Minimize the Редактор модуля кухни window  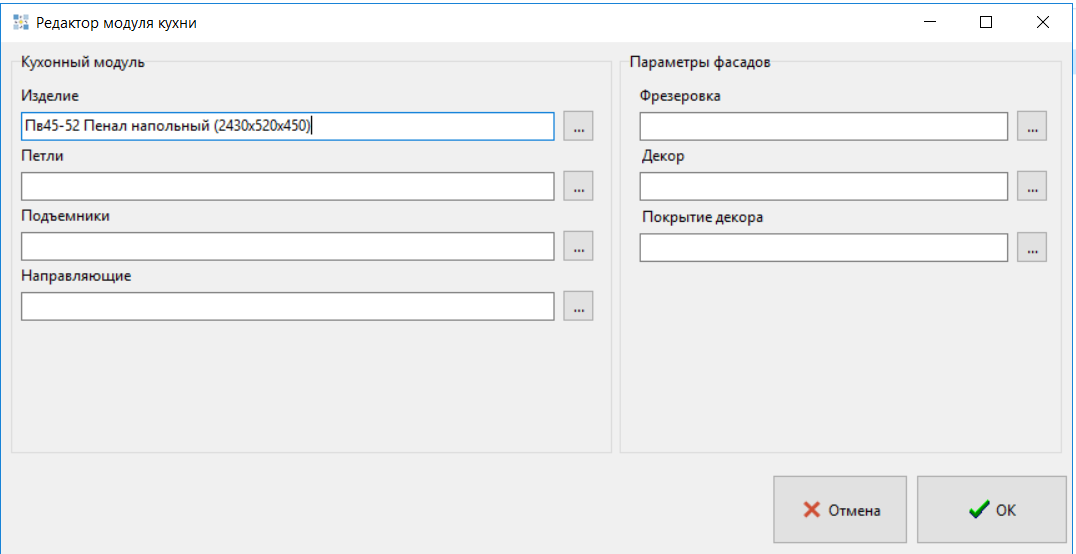pos(930,22)
